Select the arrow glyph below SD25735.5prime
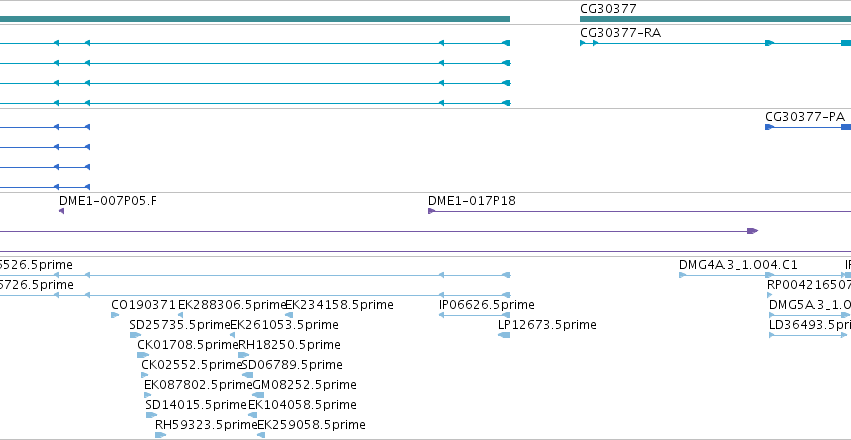 135,335
